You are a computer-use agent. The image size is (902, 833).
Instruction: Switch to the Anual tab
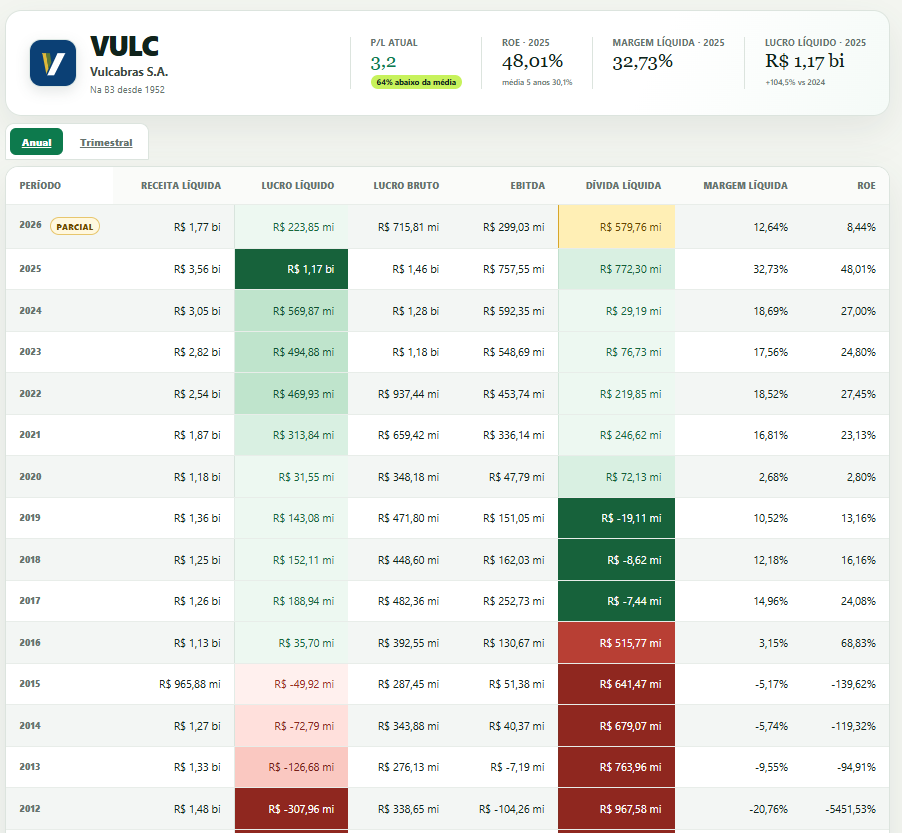(x=36, y=142)
